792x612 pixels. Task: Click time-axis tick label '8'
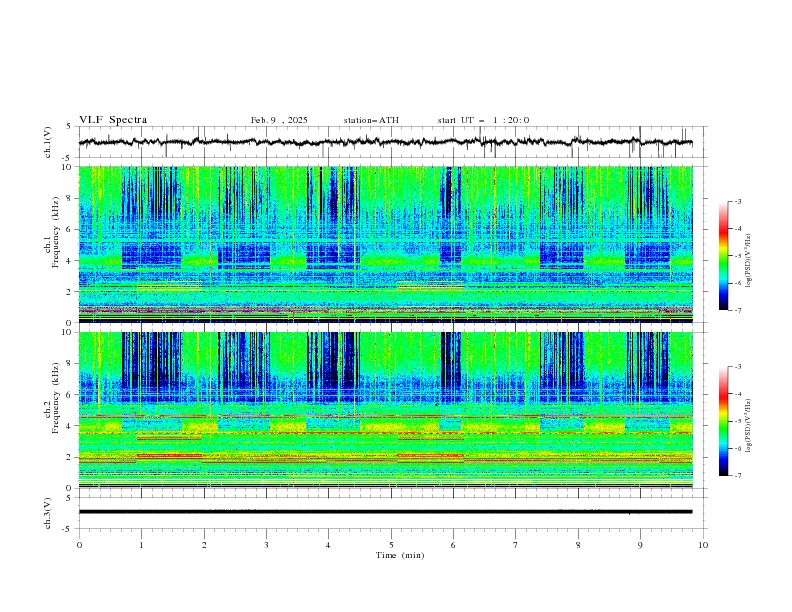578,545
